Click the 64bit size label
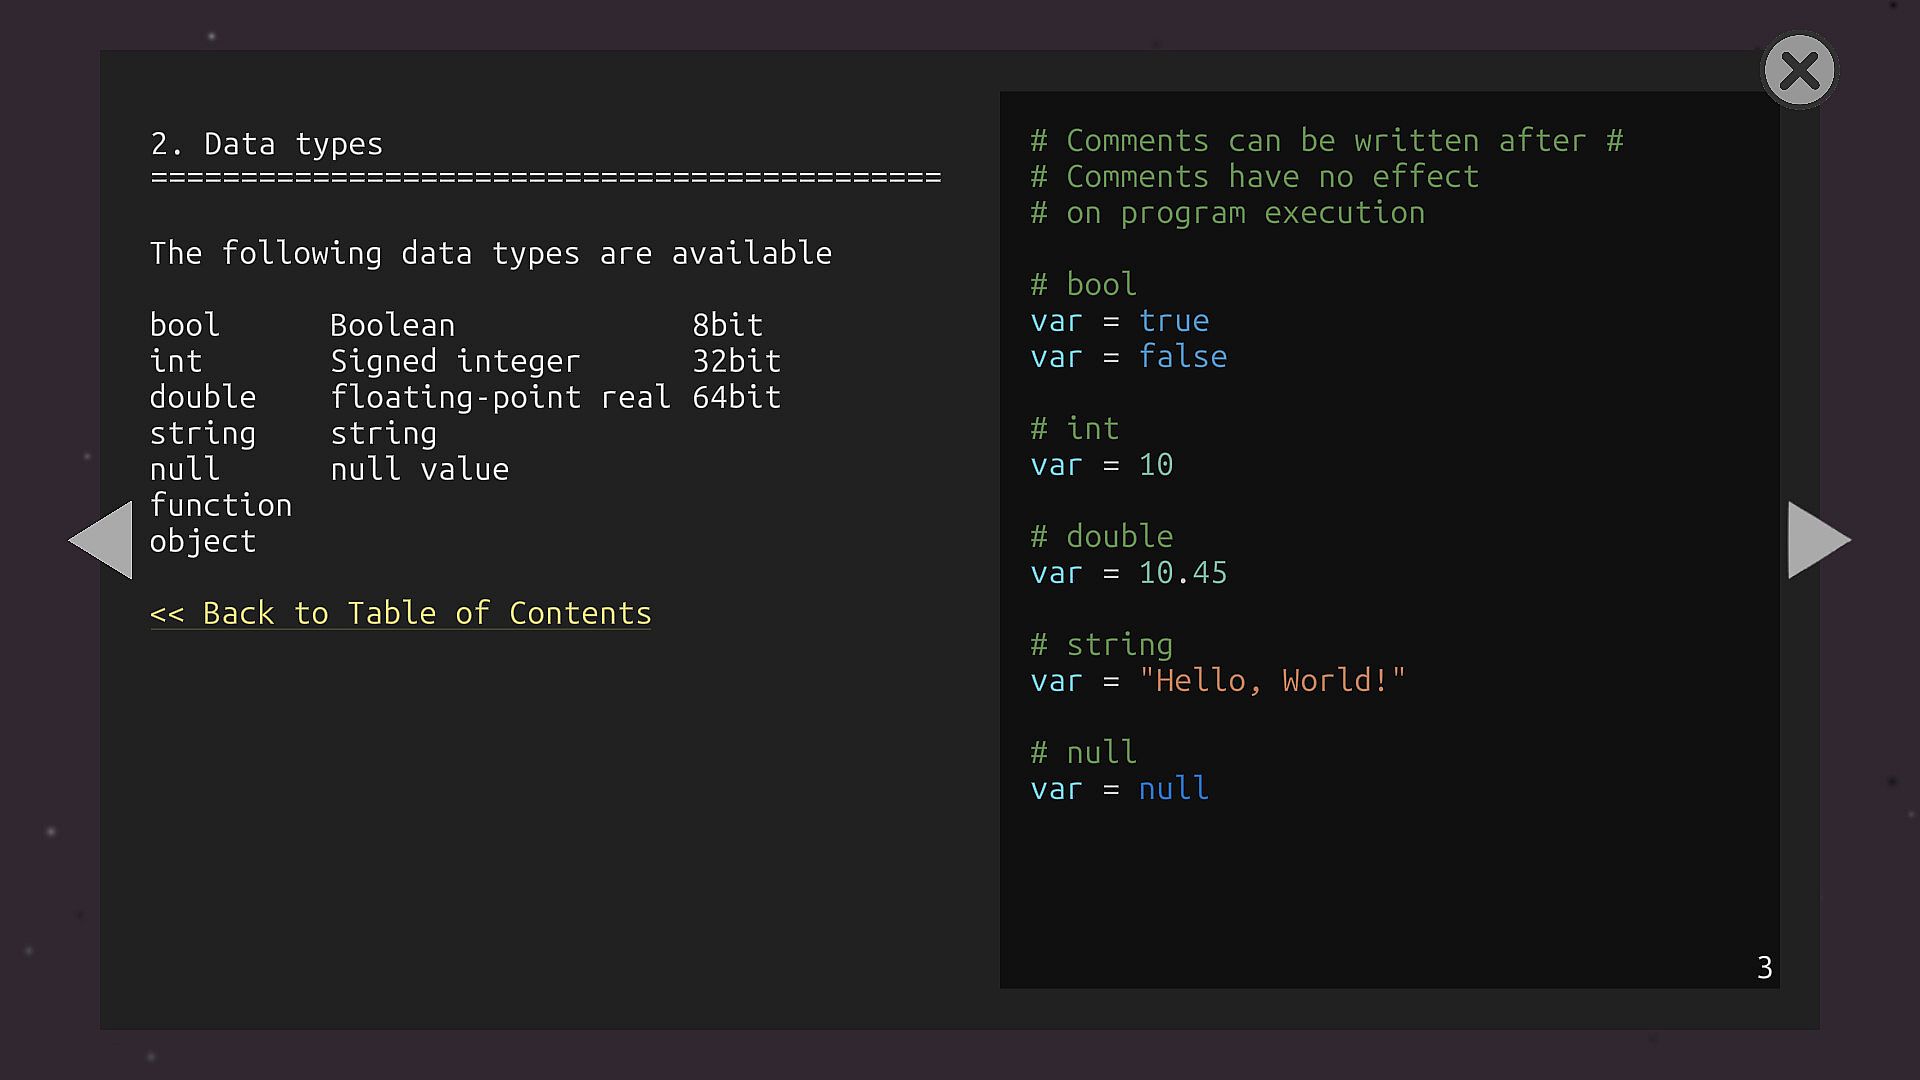The height and width of the screenshot is (1080, 1920). 736,397
